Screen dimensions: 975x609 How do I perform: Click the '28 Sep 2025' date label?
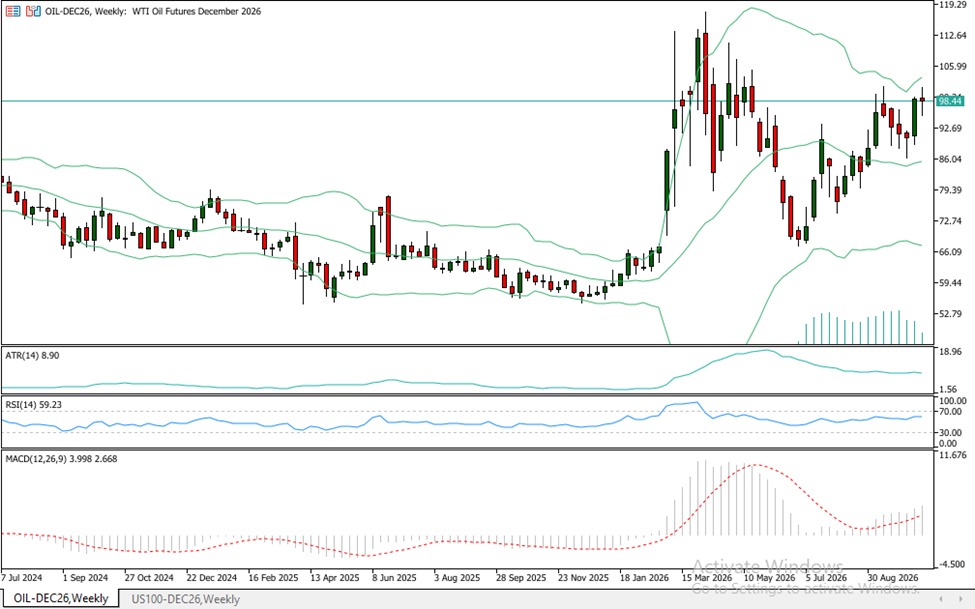click(x=521, y=577)
